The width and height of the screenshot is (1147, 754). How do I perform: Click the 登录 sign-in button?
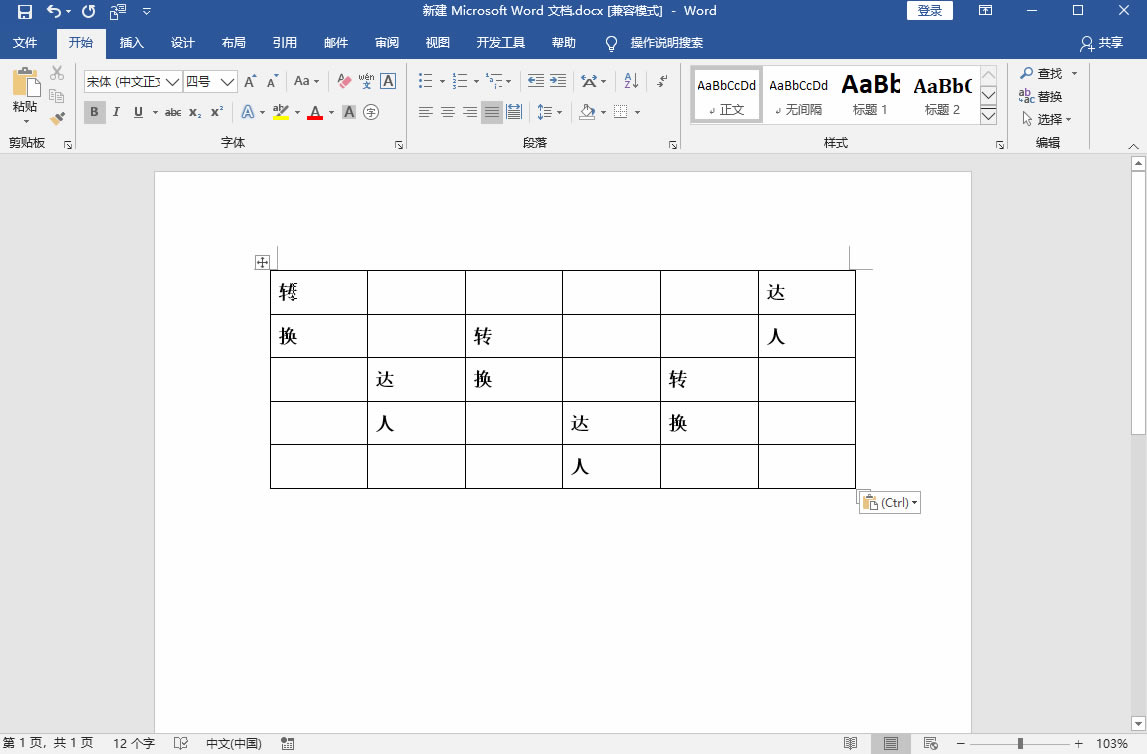(929, 11)
